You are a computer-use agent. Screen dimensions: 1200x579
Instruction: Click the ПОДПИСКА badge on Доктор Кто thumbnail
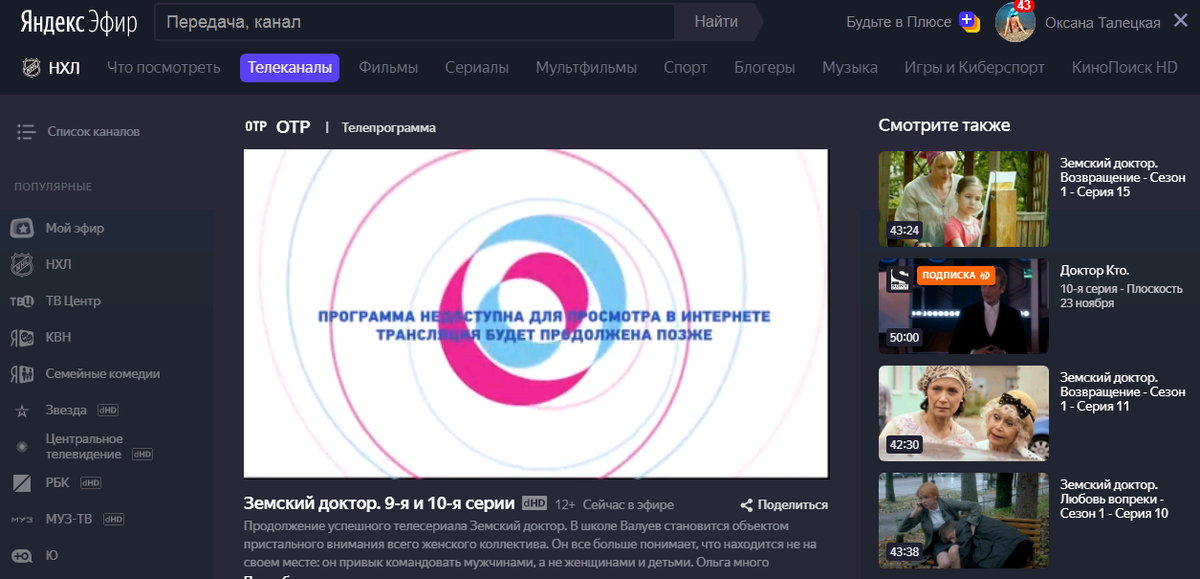click(x=954, y=275)
